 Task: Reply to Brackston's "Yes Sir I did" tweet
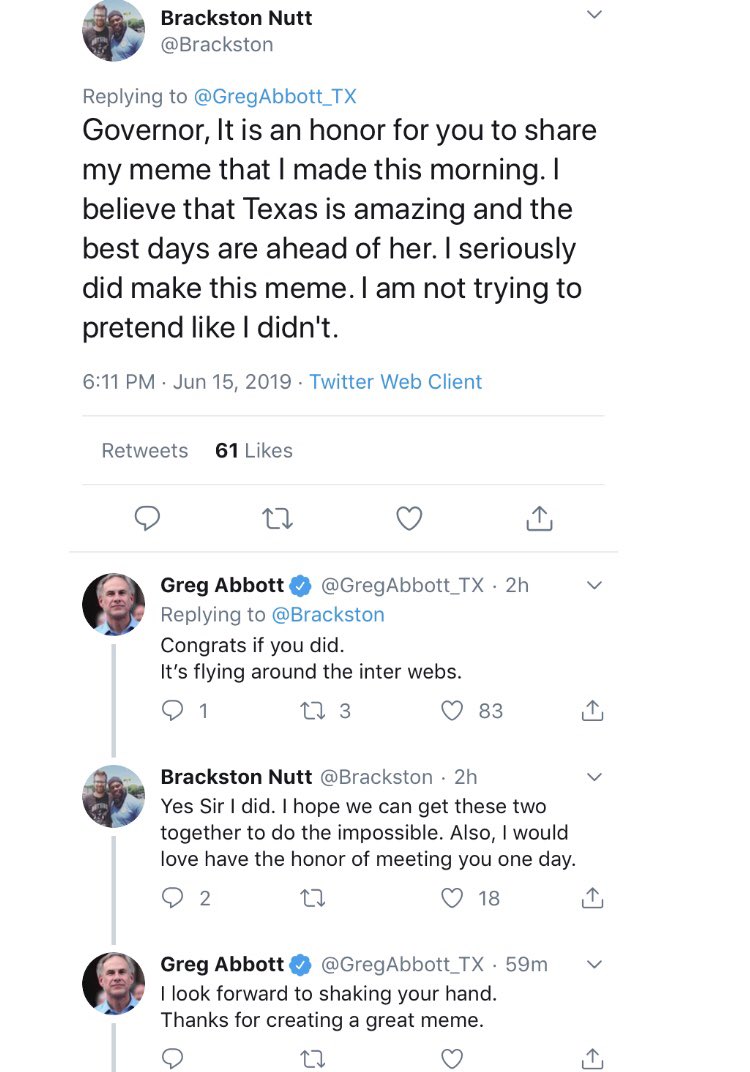pyautogui.click(x=174, y=898)
